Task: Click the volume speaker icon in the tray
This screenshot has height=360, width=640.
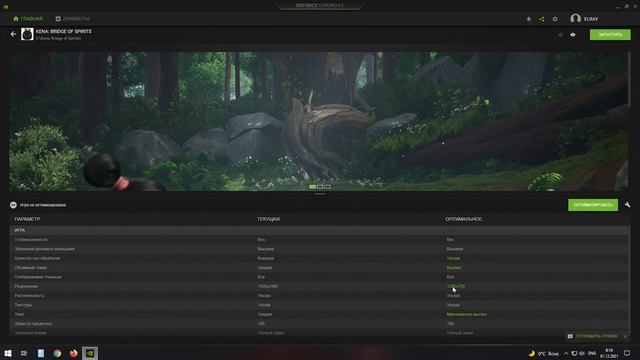Action: (x=582, y=353)
